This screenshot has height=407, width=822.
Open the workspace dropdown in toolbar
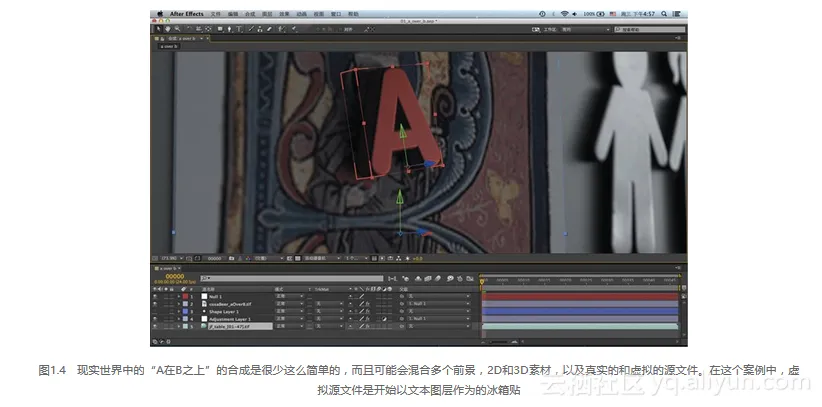(586, 30)
